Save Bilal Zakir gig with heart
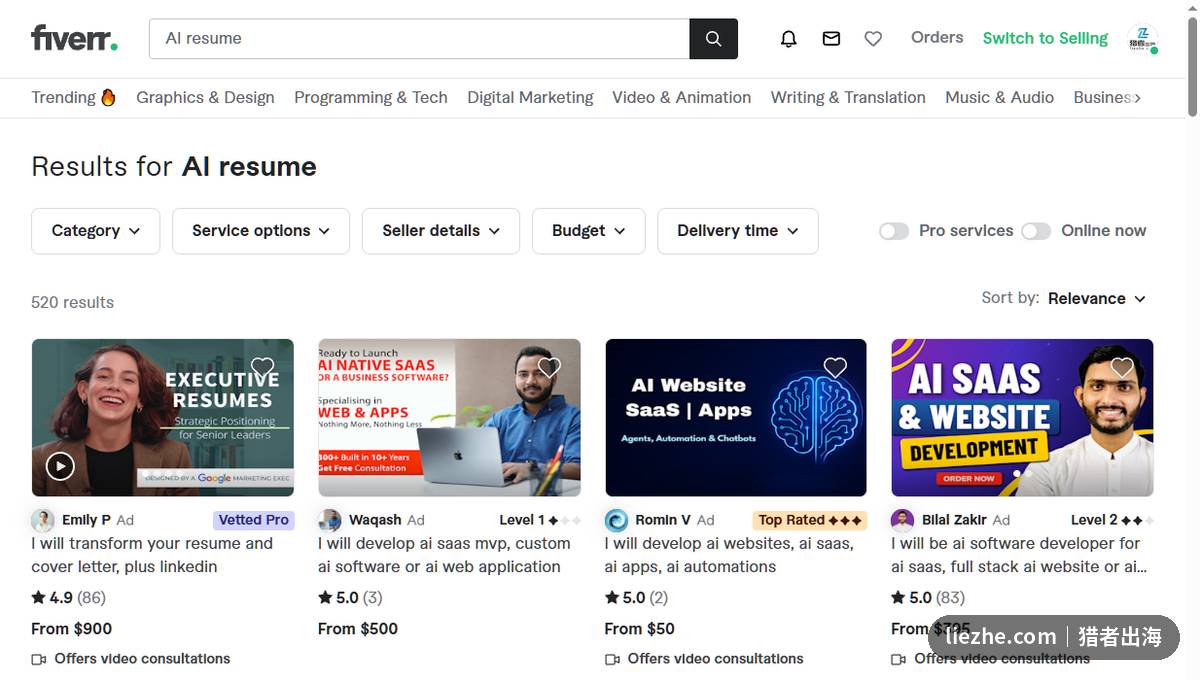 (1122, 367)
